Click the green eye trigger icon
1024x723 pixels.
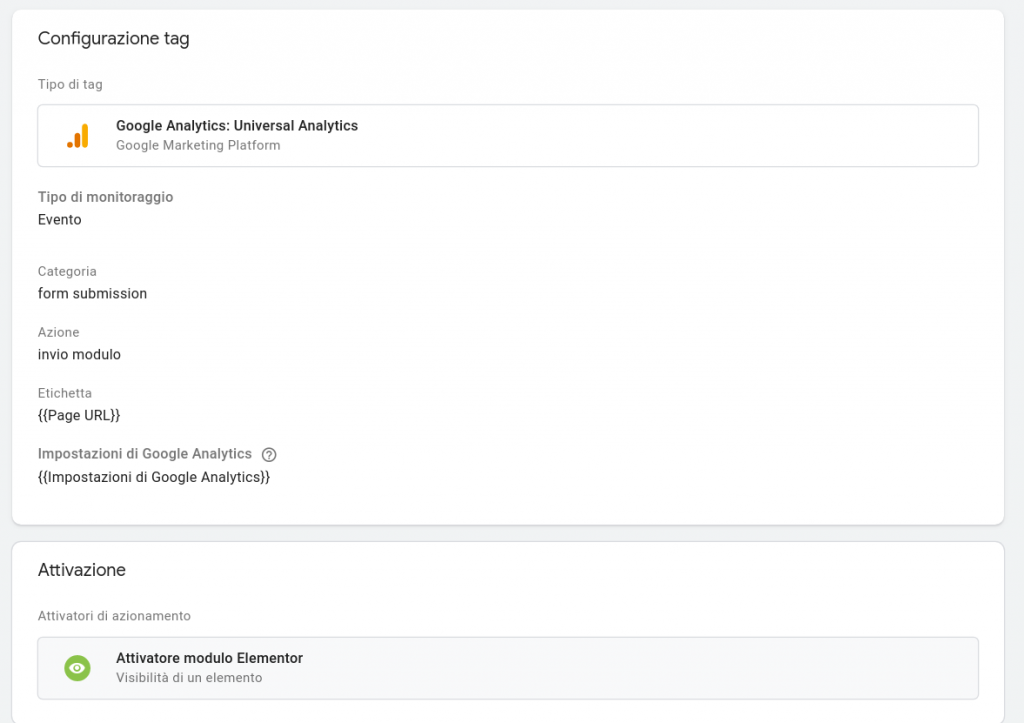tap(77, 668)
